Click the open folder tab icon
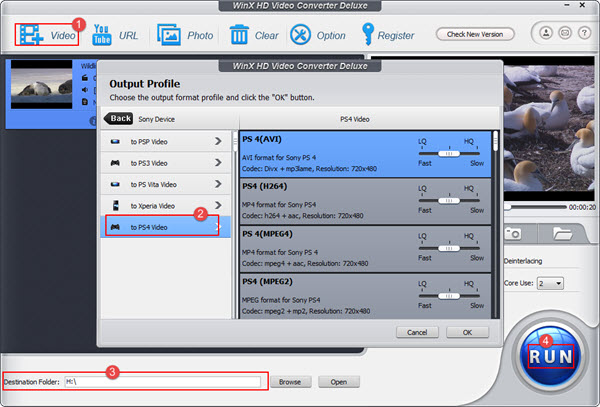600x407 pixels. [x=562, y=233]
